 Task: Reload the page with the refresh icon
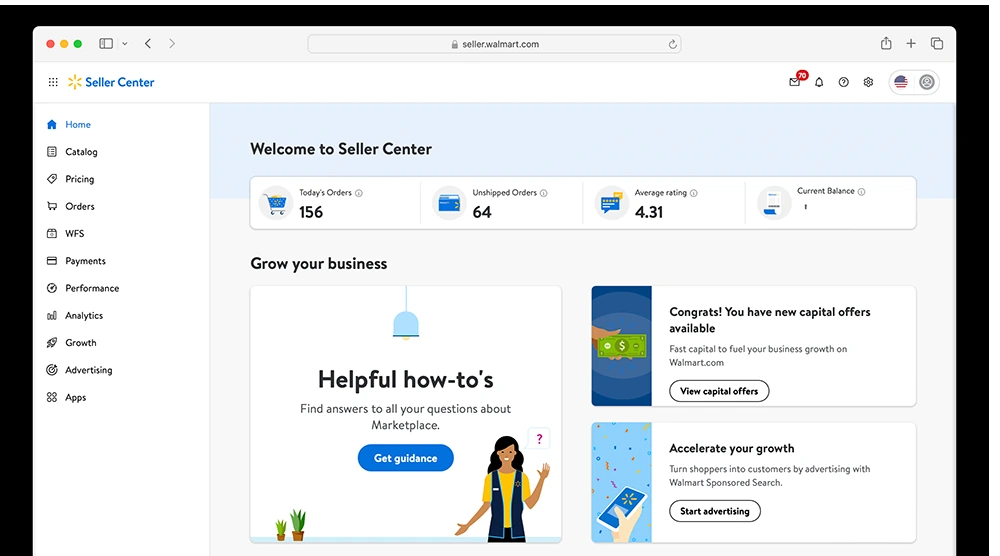(x=672, y=44)
